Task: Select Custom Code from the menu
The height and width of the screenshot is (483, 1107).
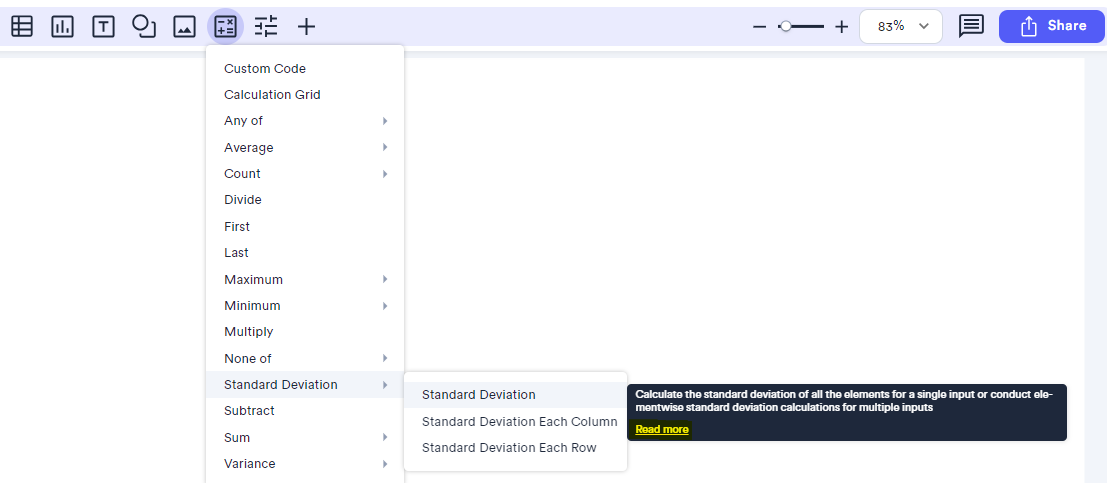Action: (x=265, y=69)
